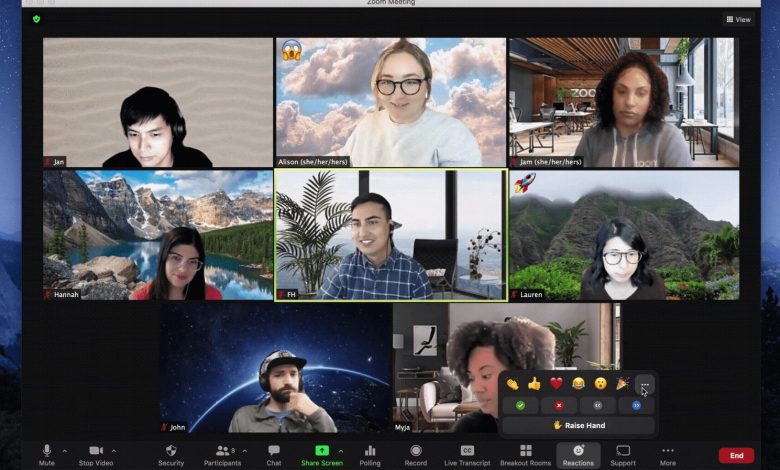The image size is (780, 470).
Task: Mute the microphone
Action: (x=47, y=455)
